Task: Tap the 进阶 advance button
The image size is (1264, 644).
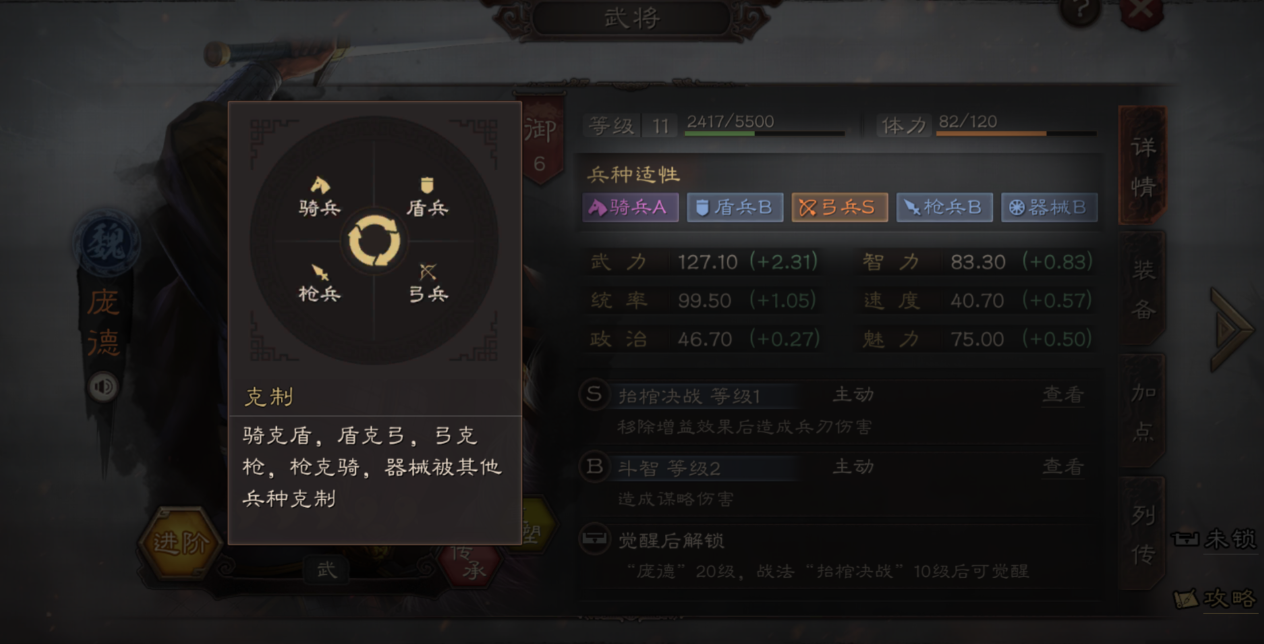Action: pos(179,543)
